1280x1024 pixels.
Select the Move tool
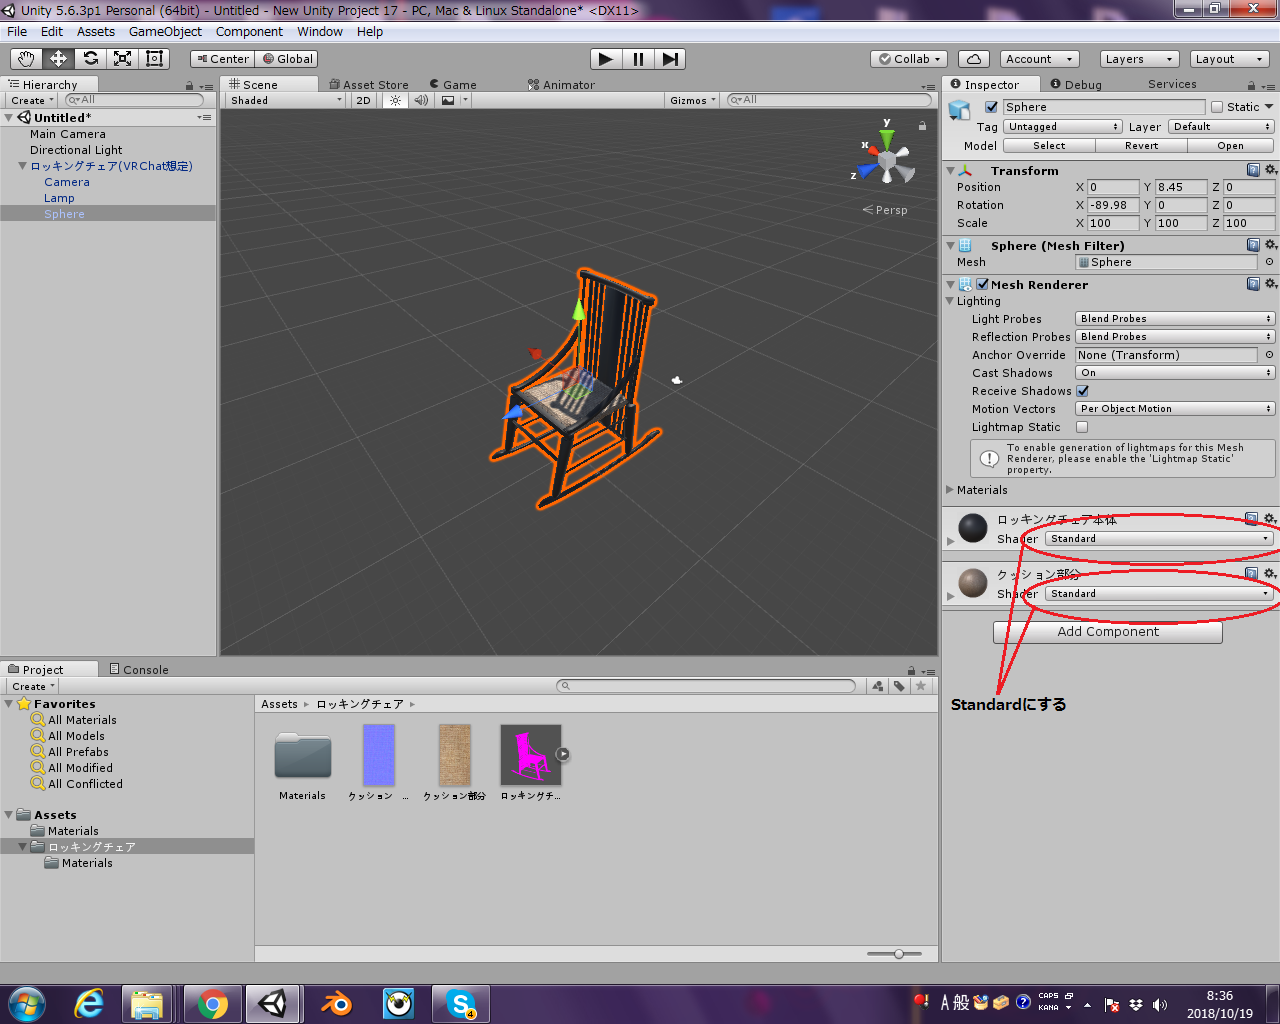[57, 58]
